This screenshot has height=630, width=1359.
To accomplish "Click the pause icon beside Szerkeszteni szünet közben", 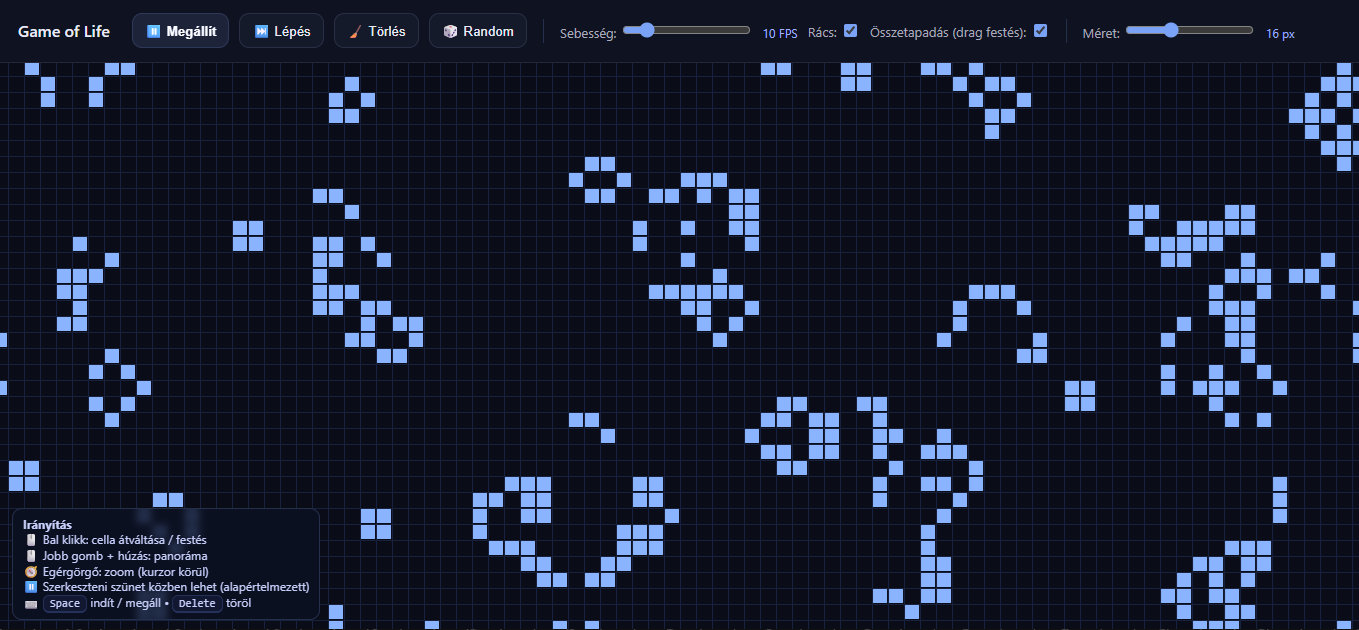I will tap(31, 587).
